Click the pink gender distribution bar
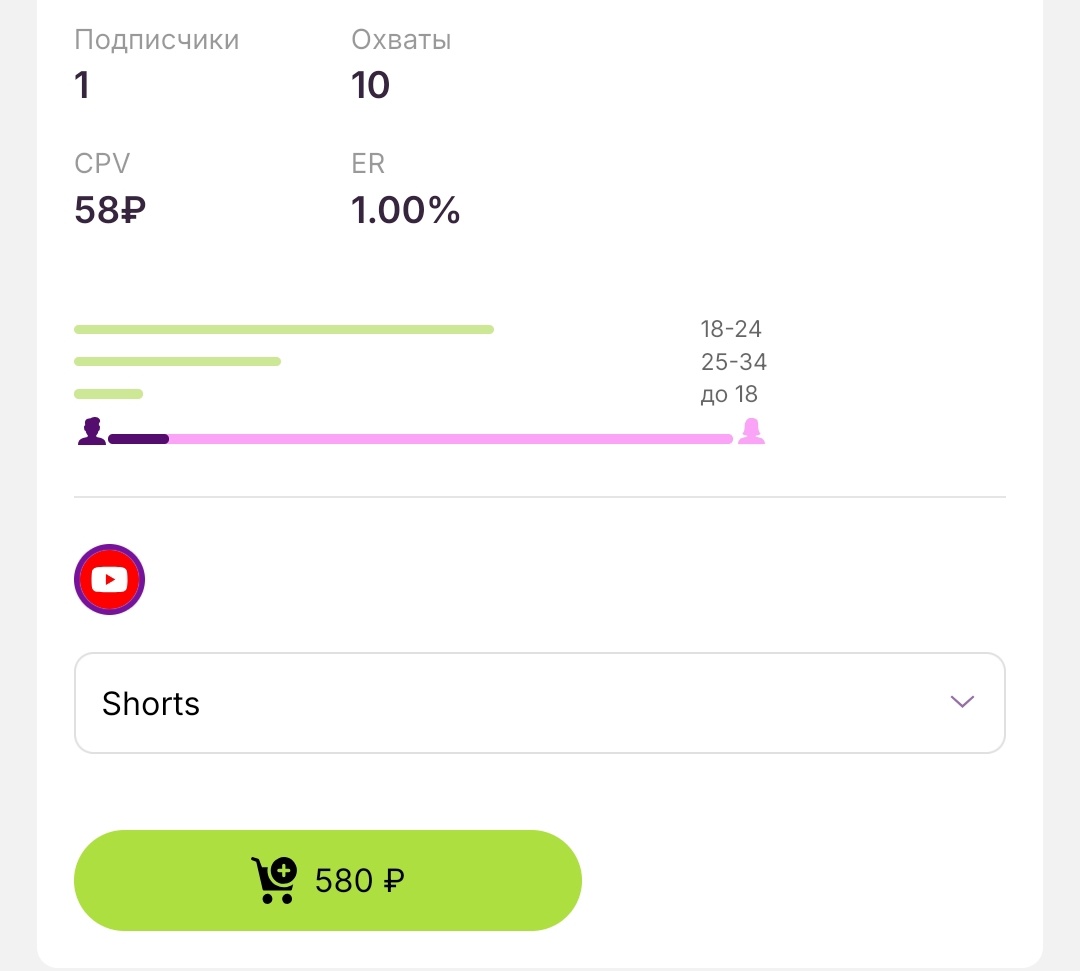This screenshot has width=1080, height=971. (450, 438)
